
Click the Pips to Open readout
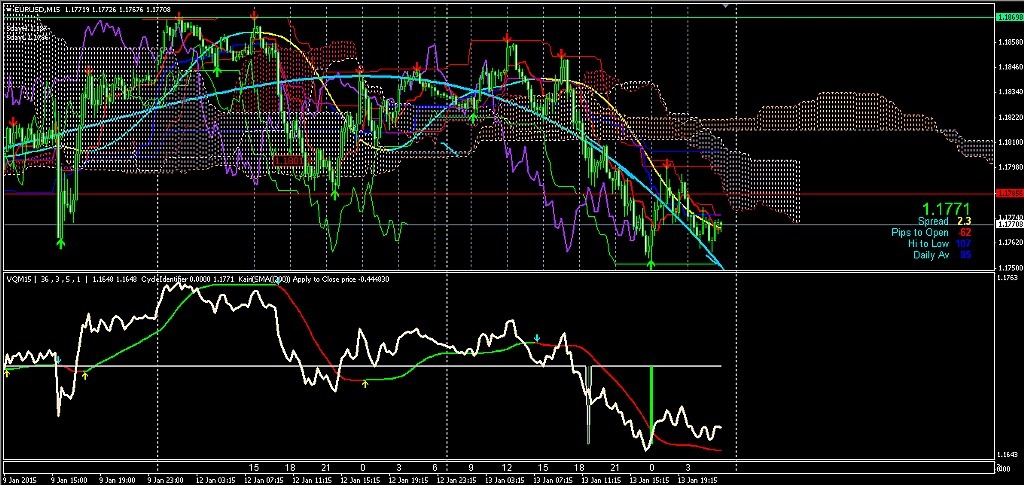[929, 232]
